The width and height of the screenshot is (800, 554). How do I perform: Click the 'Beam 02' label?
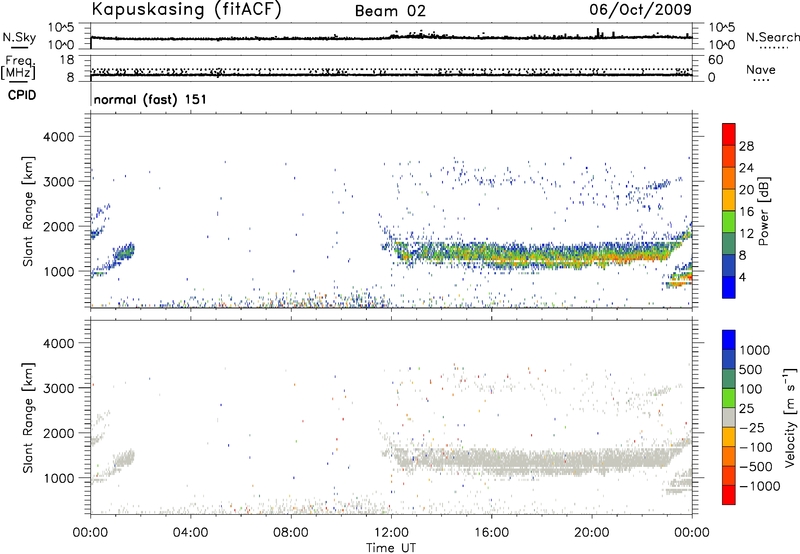point(390,11)
